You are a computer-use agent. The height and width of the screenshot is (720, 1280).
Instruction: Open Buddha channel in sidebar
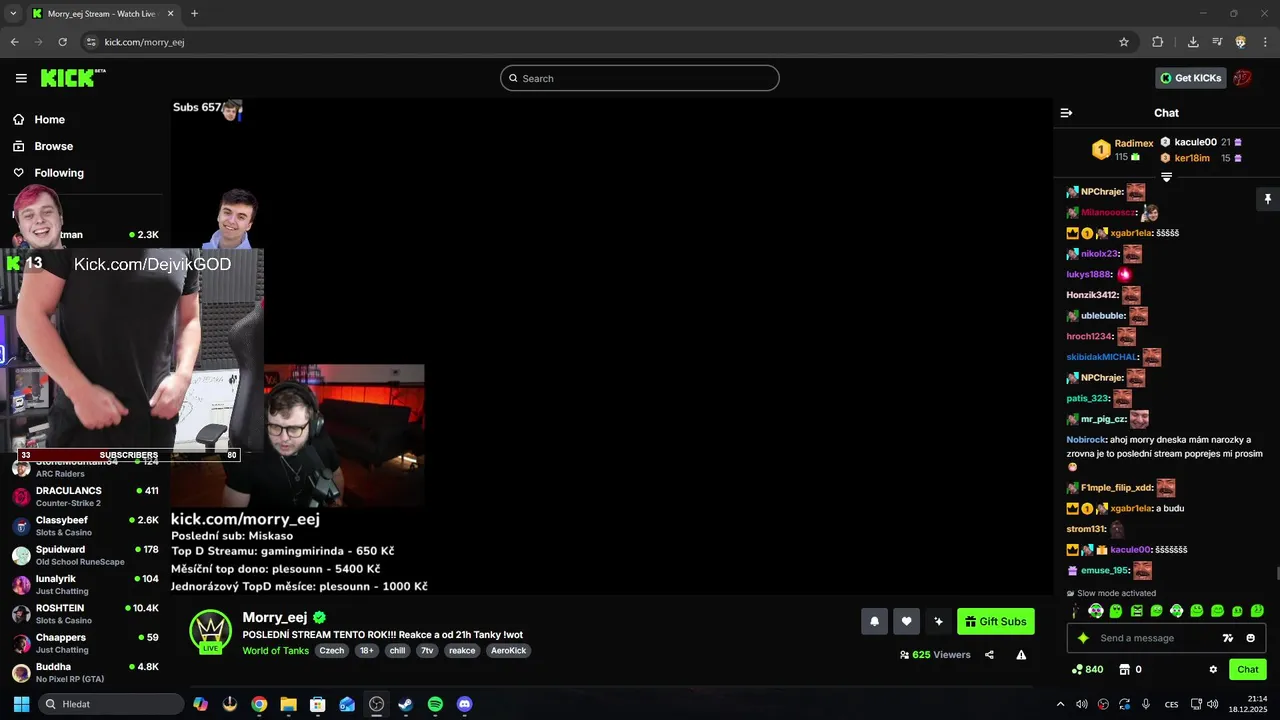click(x=86, y=672)
